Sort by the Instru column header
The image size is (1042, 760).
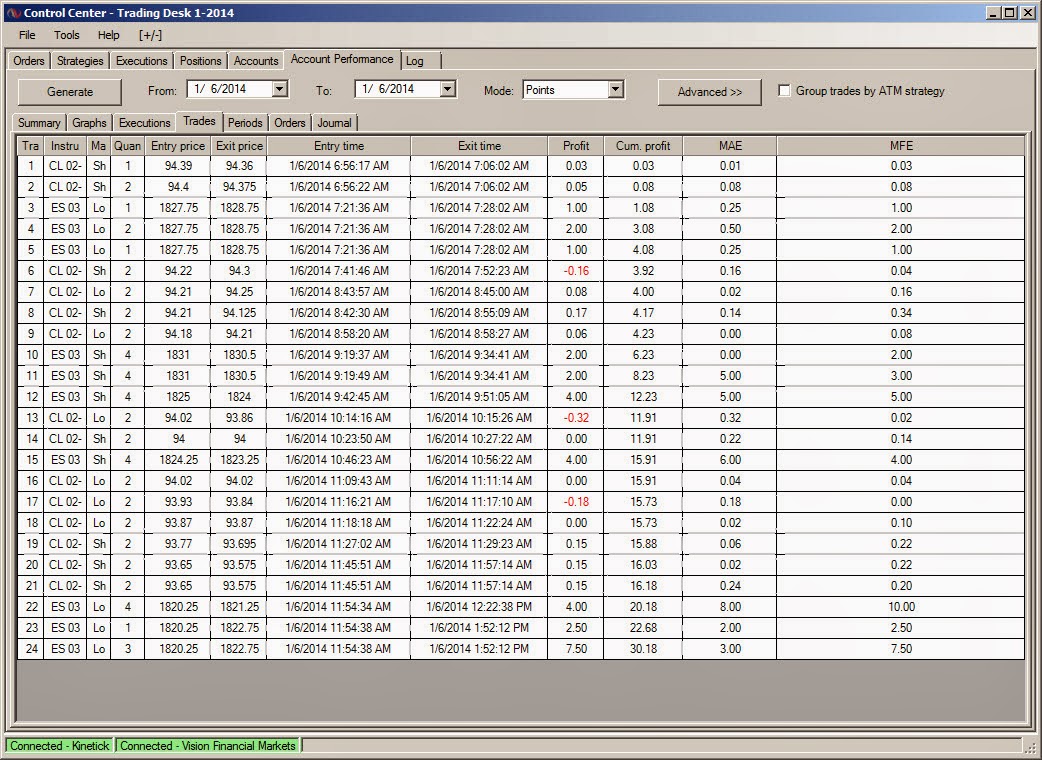click(65, 146)
